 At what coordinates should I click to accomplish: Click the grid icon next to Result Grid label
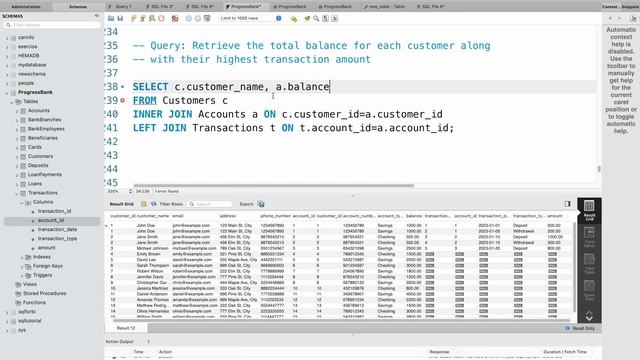144,204
